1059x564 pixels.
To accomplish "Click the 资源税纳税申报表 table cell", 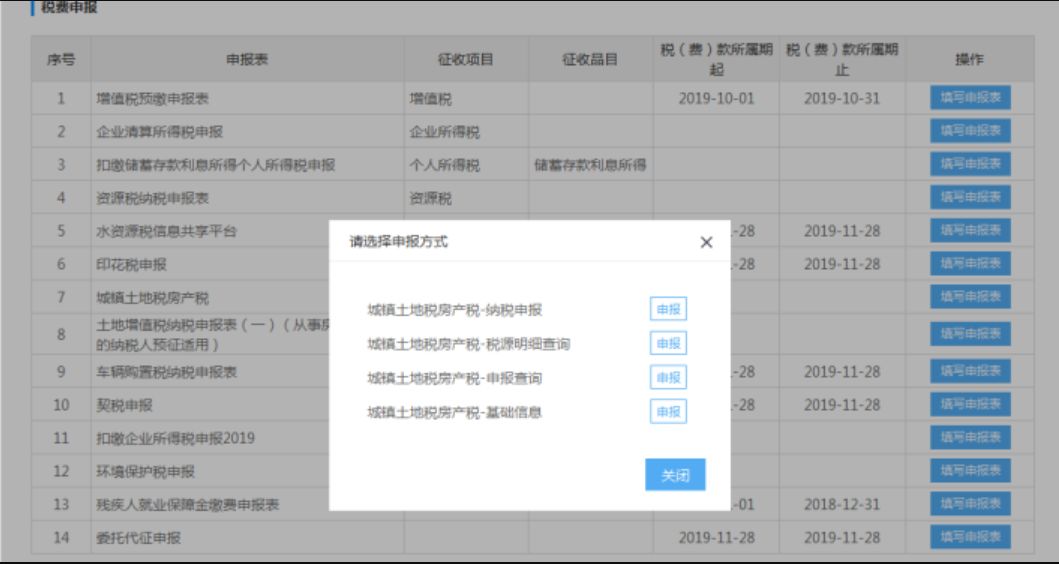I will [247, 198].
